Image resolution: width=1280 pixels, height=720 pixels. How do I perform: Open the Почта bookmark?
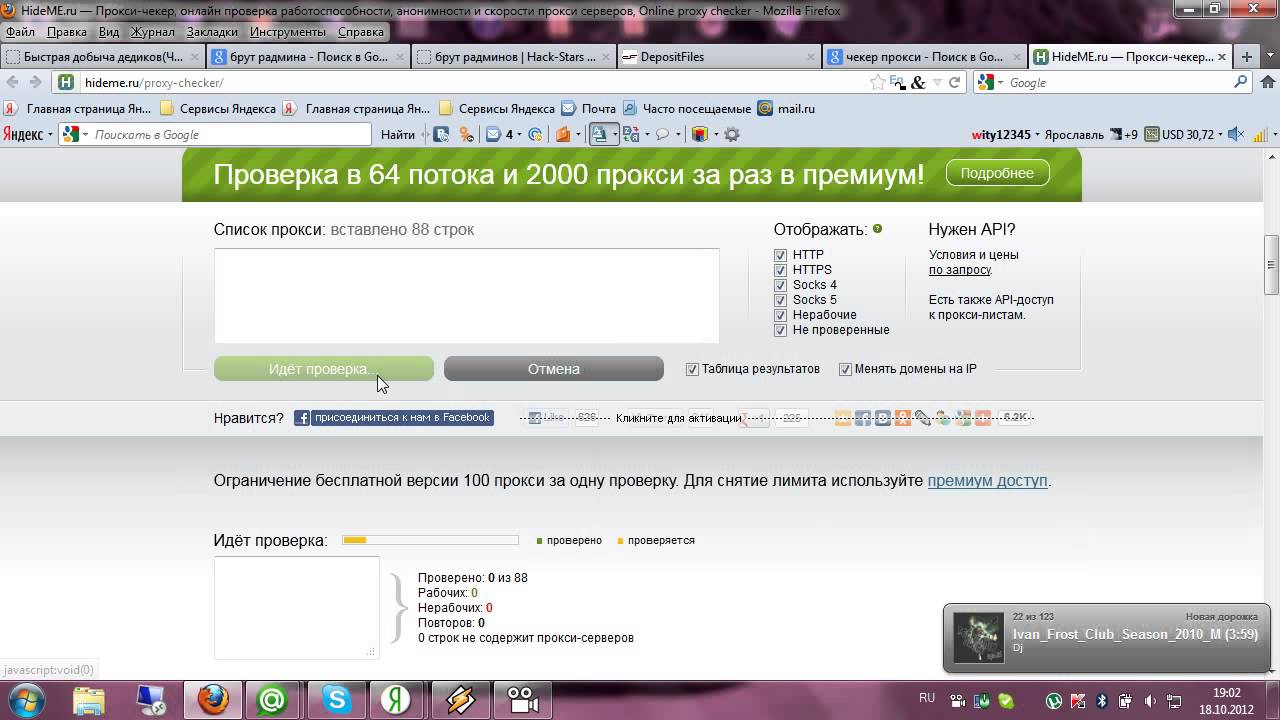point(589,108)
